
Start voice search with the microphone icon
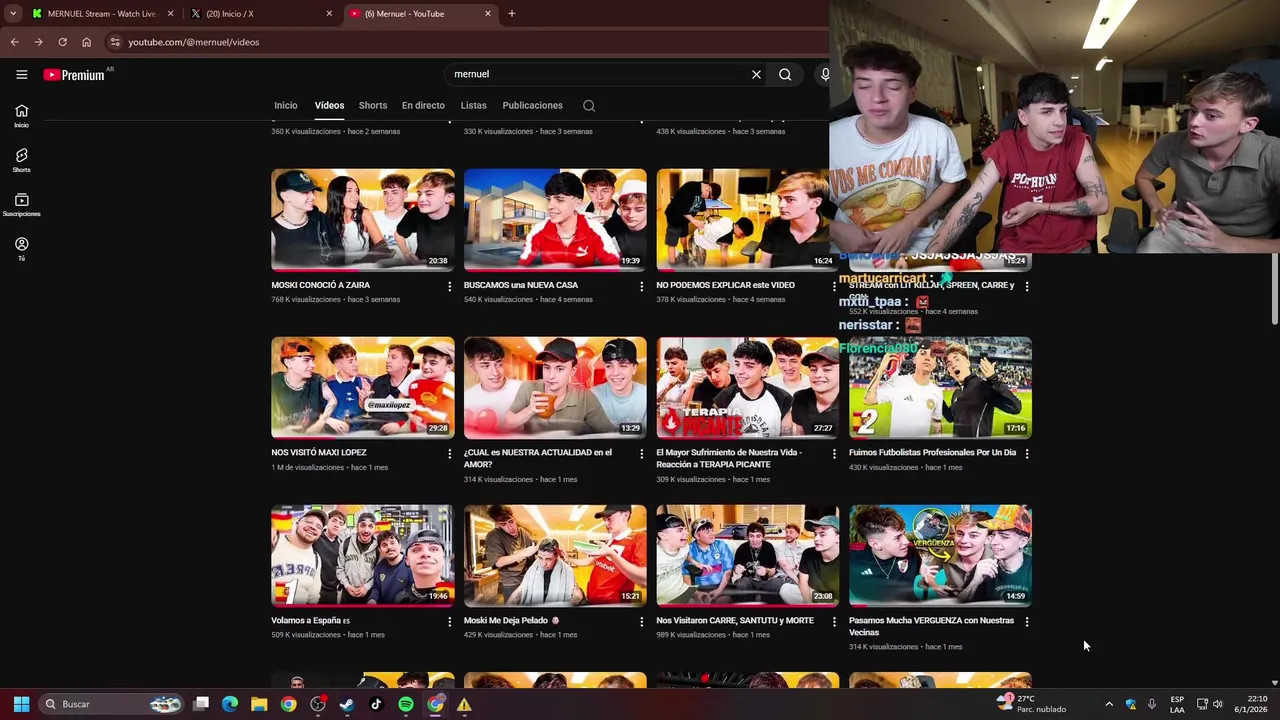pyautogui.click(x=824, y=74)
